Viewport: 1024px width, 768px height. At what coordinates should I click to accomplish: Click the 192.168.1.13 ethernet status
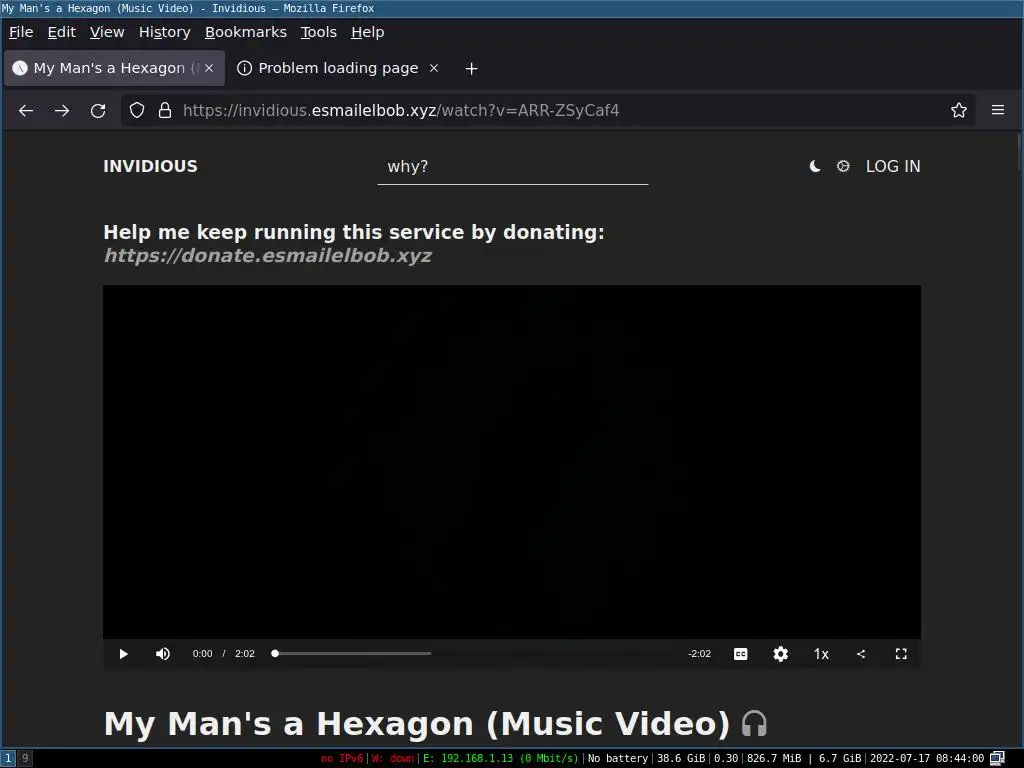(500, 758)
